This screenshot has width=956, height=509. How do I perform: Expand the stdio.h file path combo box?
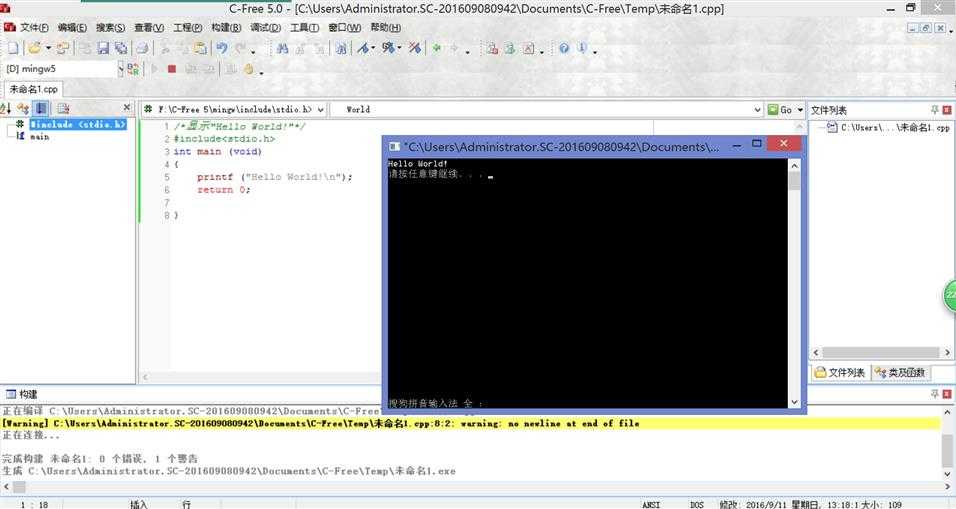point(320,110)
